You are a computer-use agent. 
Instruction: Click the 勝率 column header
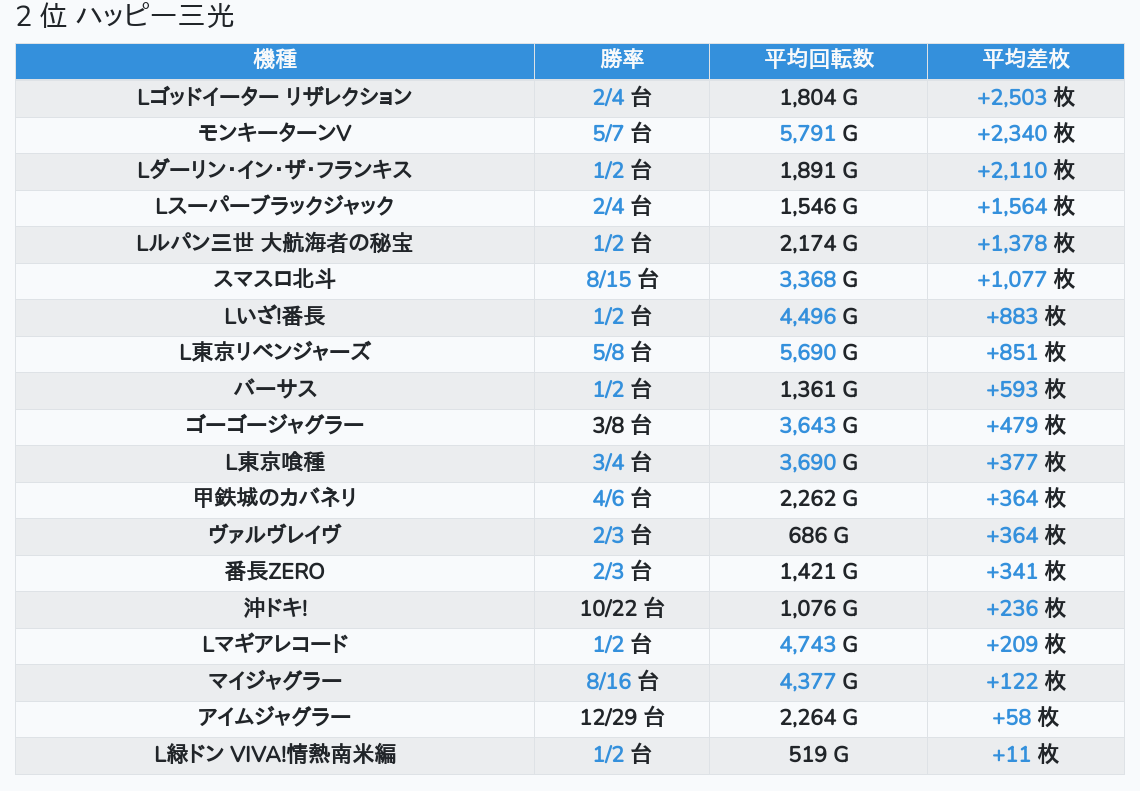(x=622, y=60)
